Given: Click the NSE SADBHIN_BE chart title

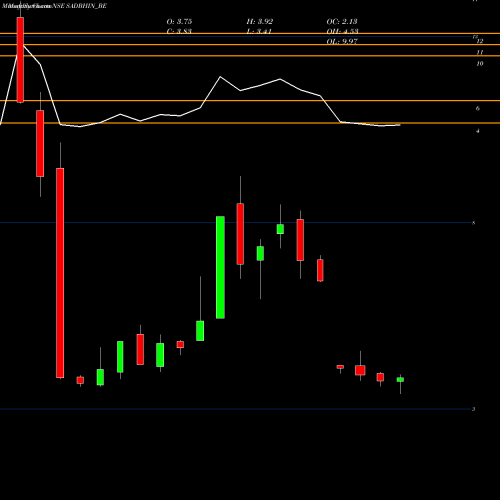Looking at the screenshot, I should tap(54, 6).
